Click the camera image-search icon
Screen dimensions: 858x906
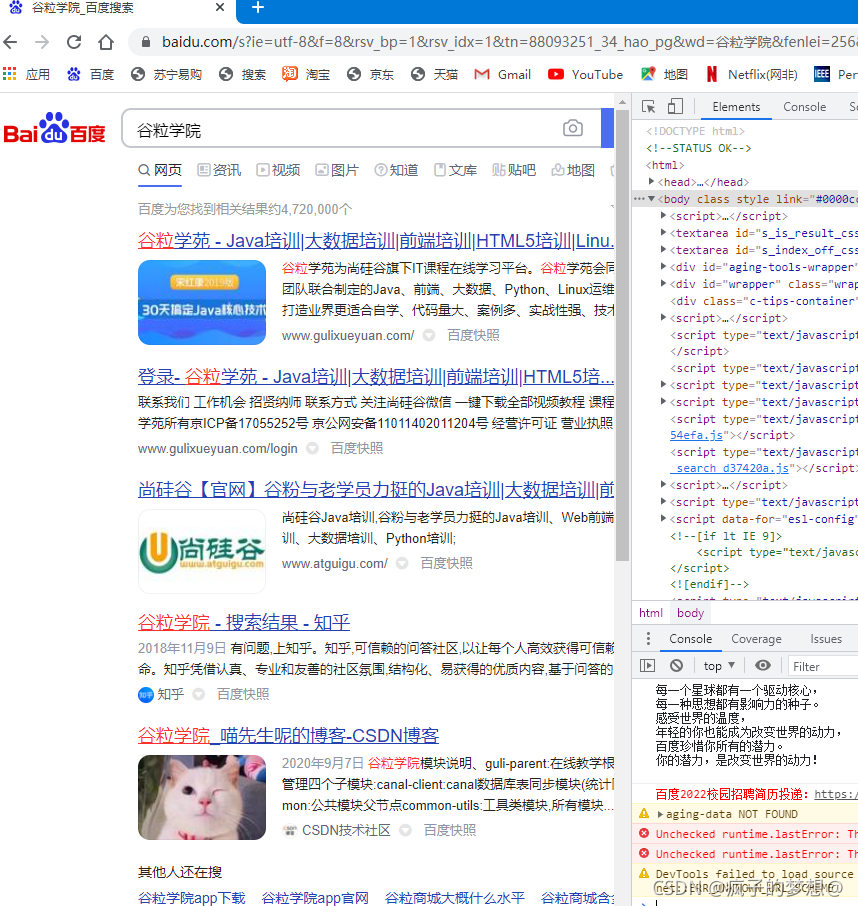point(573,128)
